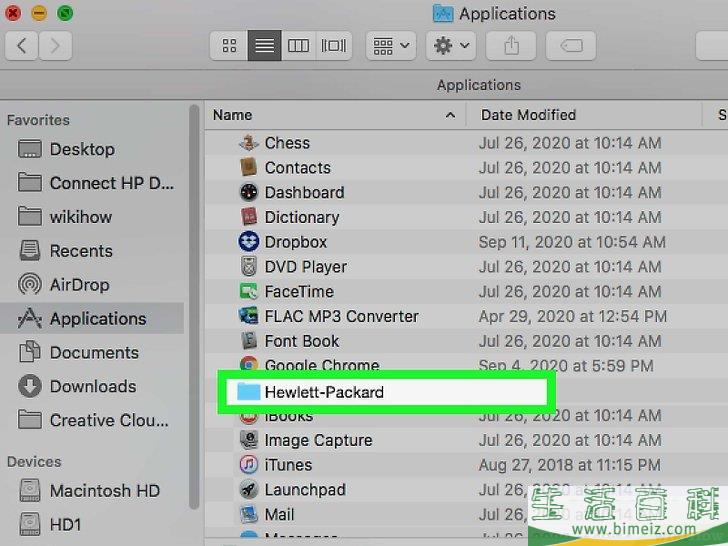728x546 pixels.
Task: Select the iTunes app icon
Action: coord(248,465)
